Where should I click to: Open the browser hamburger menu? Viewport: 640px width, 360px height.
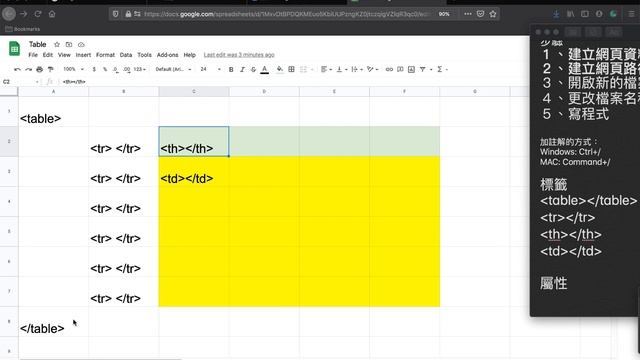point(631,14)
